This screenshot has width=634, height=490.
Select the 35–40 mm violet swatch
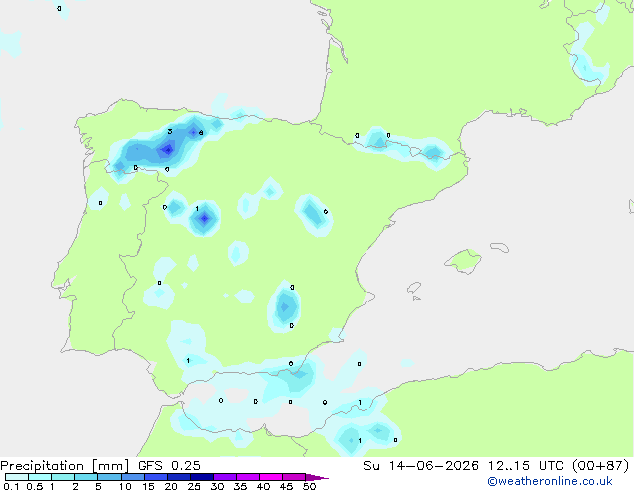247,477
